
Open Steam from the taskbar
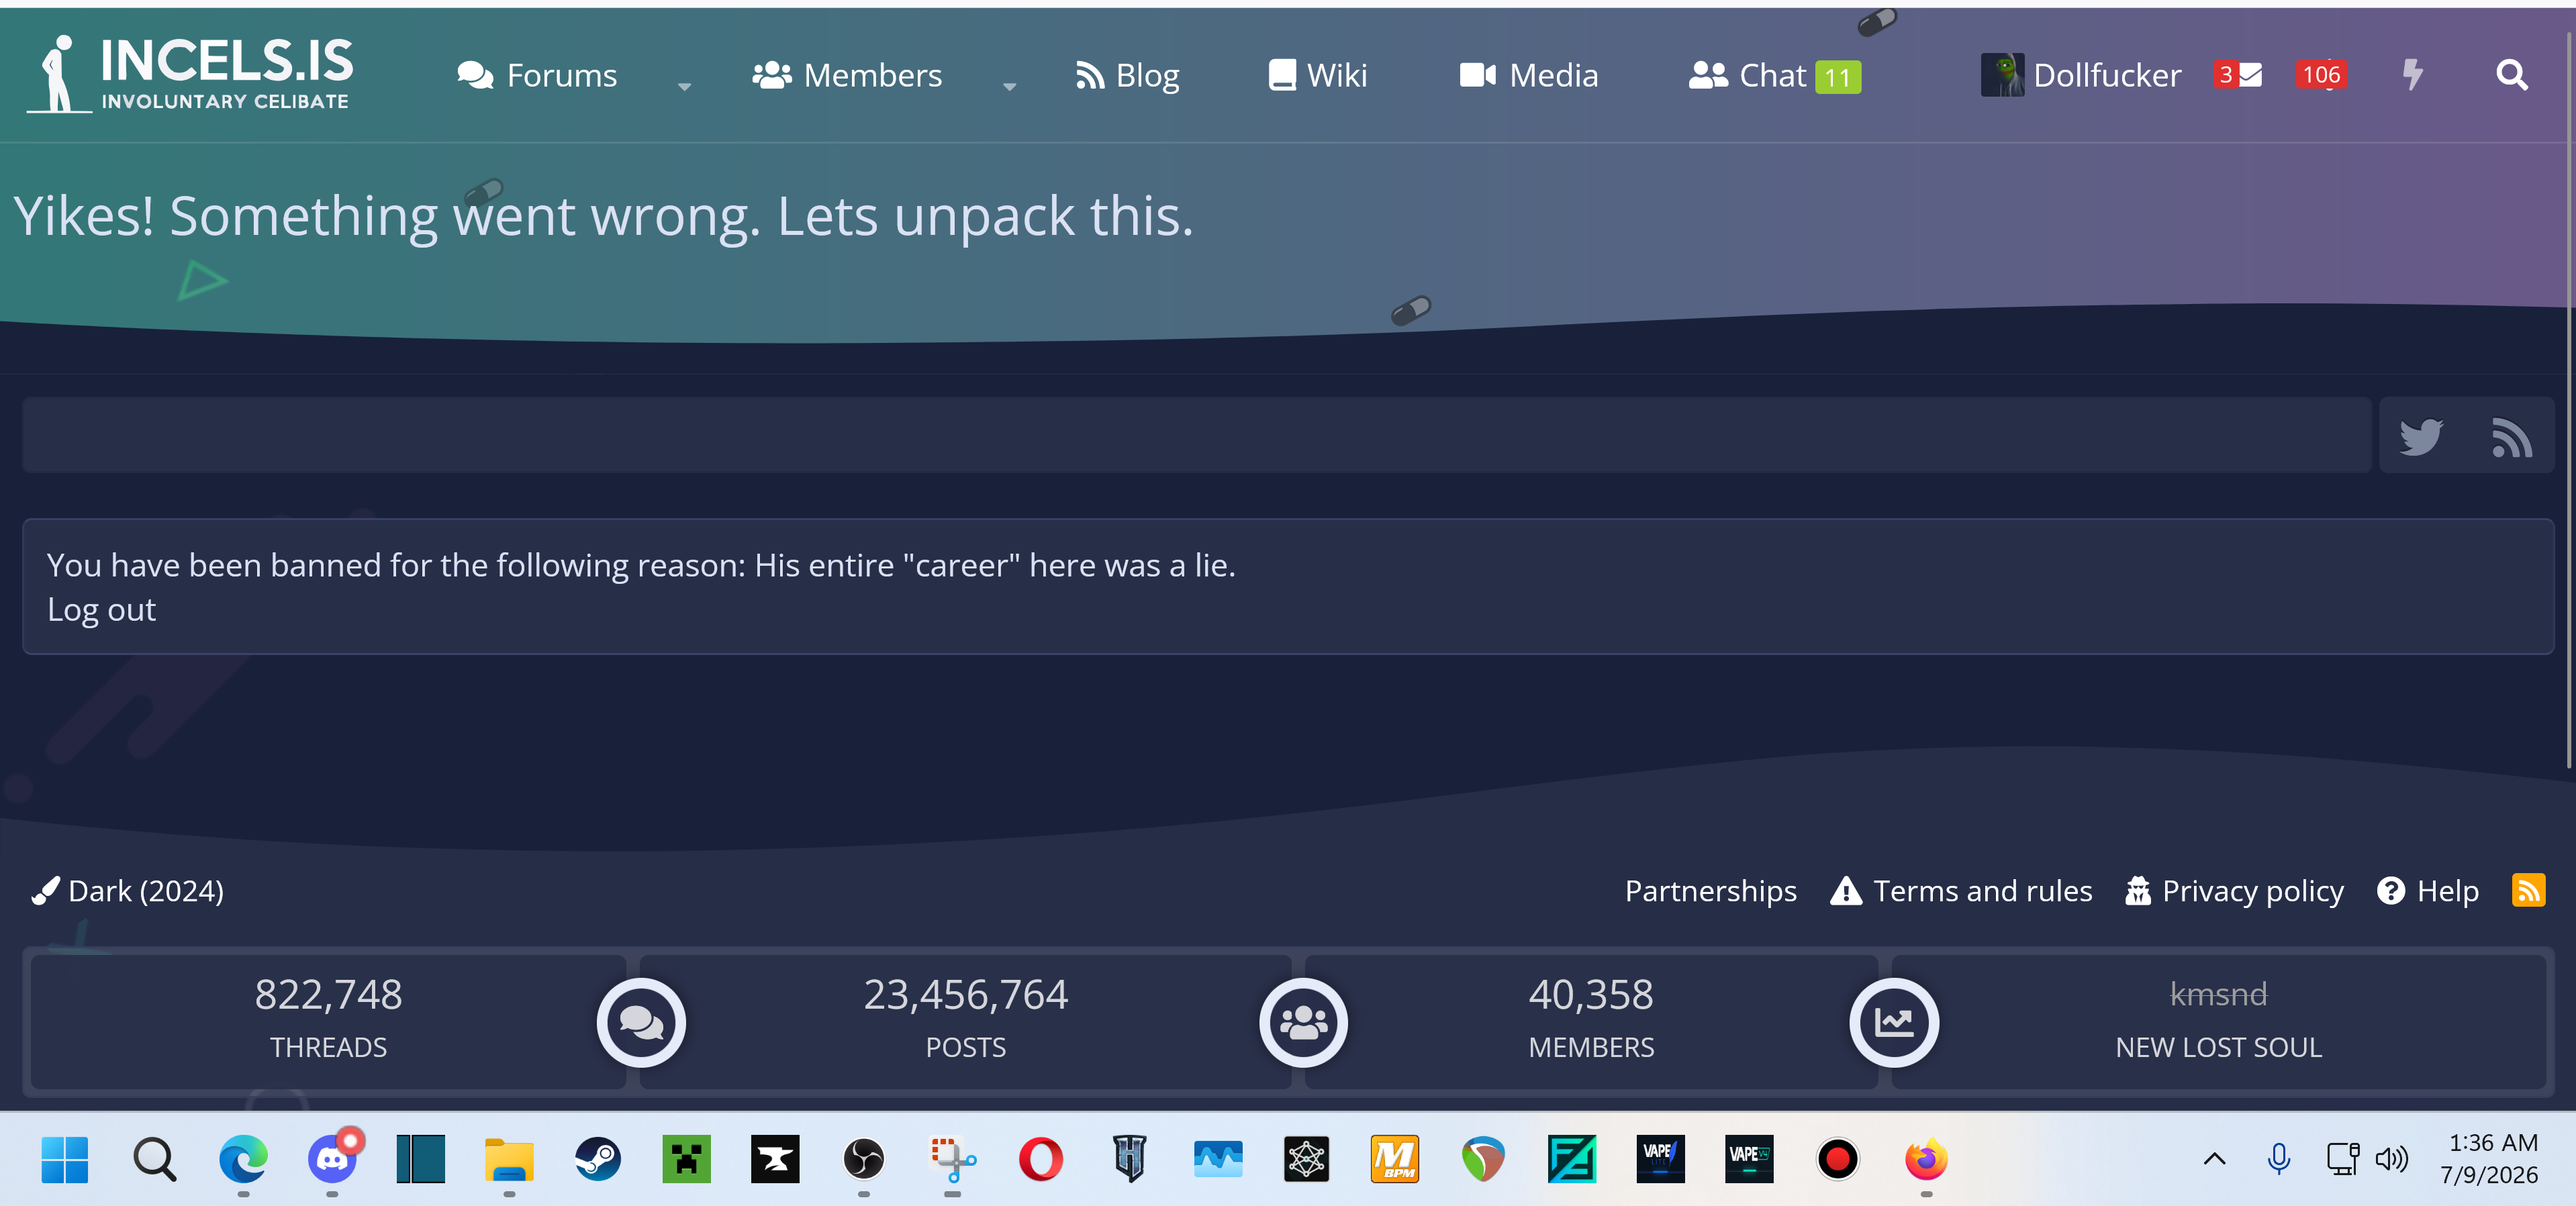(598, 1159)
